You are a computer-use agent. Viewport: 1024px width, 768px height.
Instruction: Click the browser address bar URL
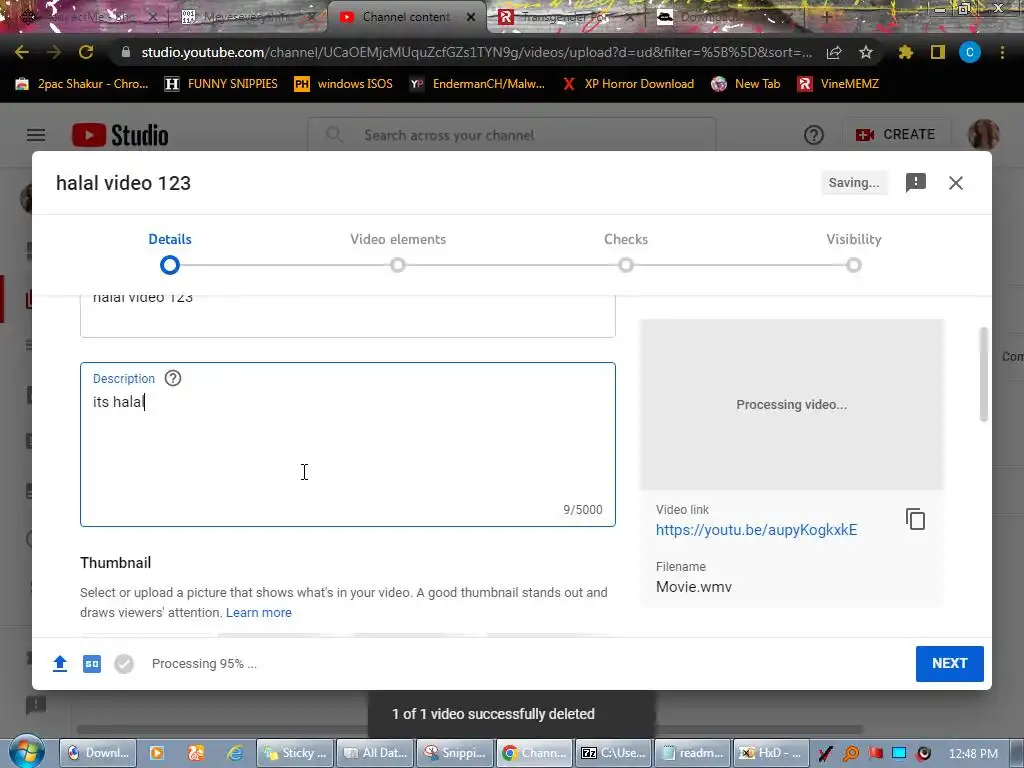[477, 52]
